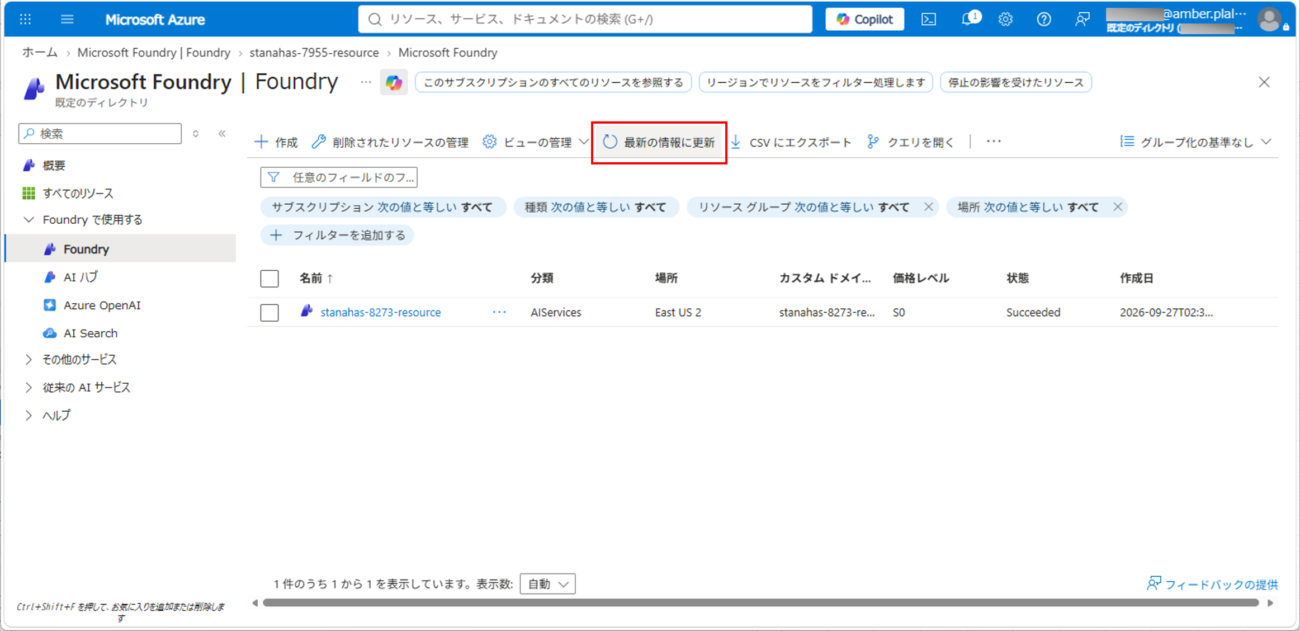Click クエリを開く

(x=911, y=142)
